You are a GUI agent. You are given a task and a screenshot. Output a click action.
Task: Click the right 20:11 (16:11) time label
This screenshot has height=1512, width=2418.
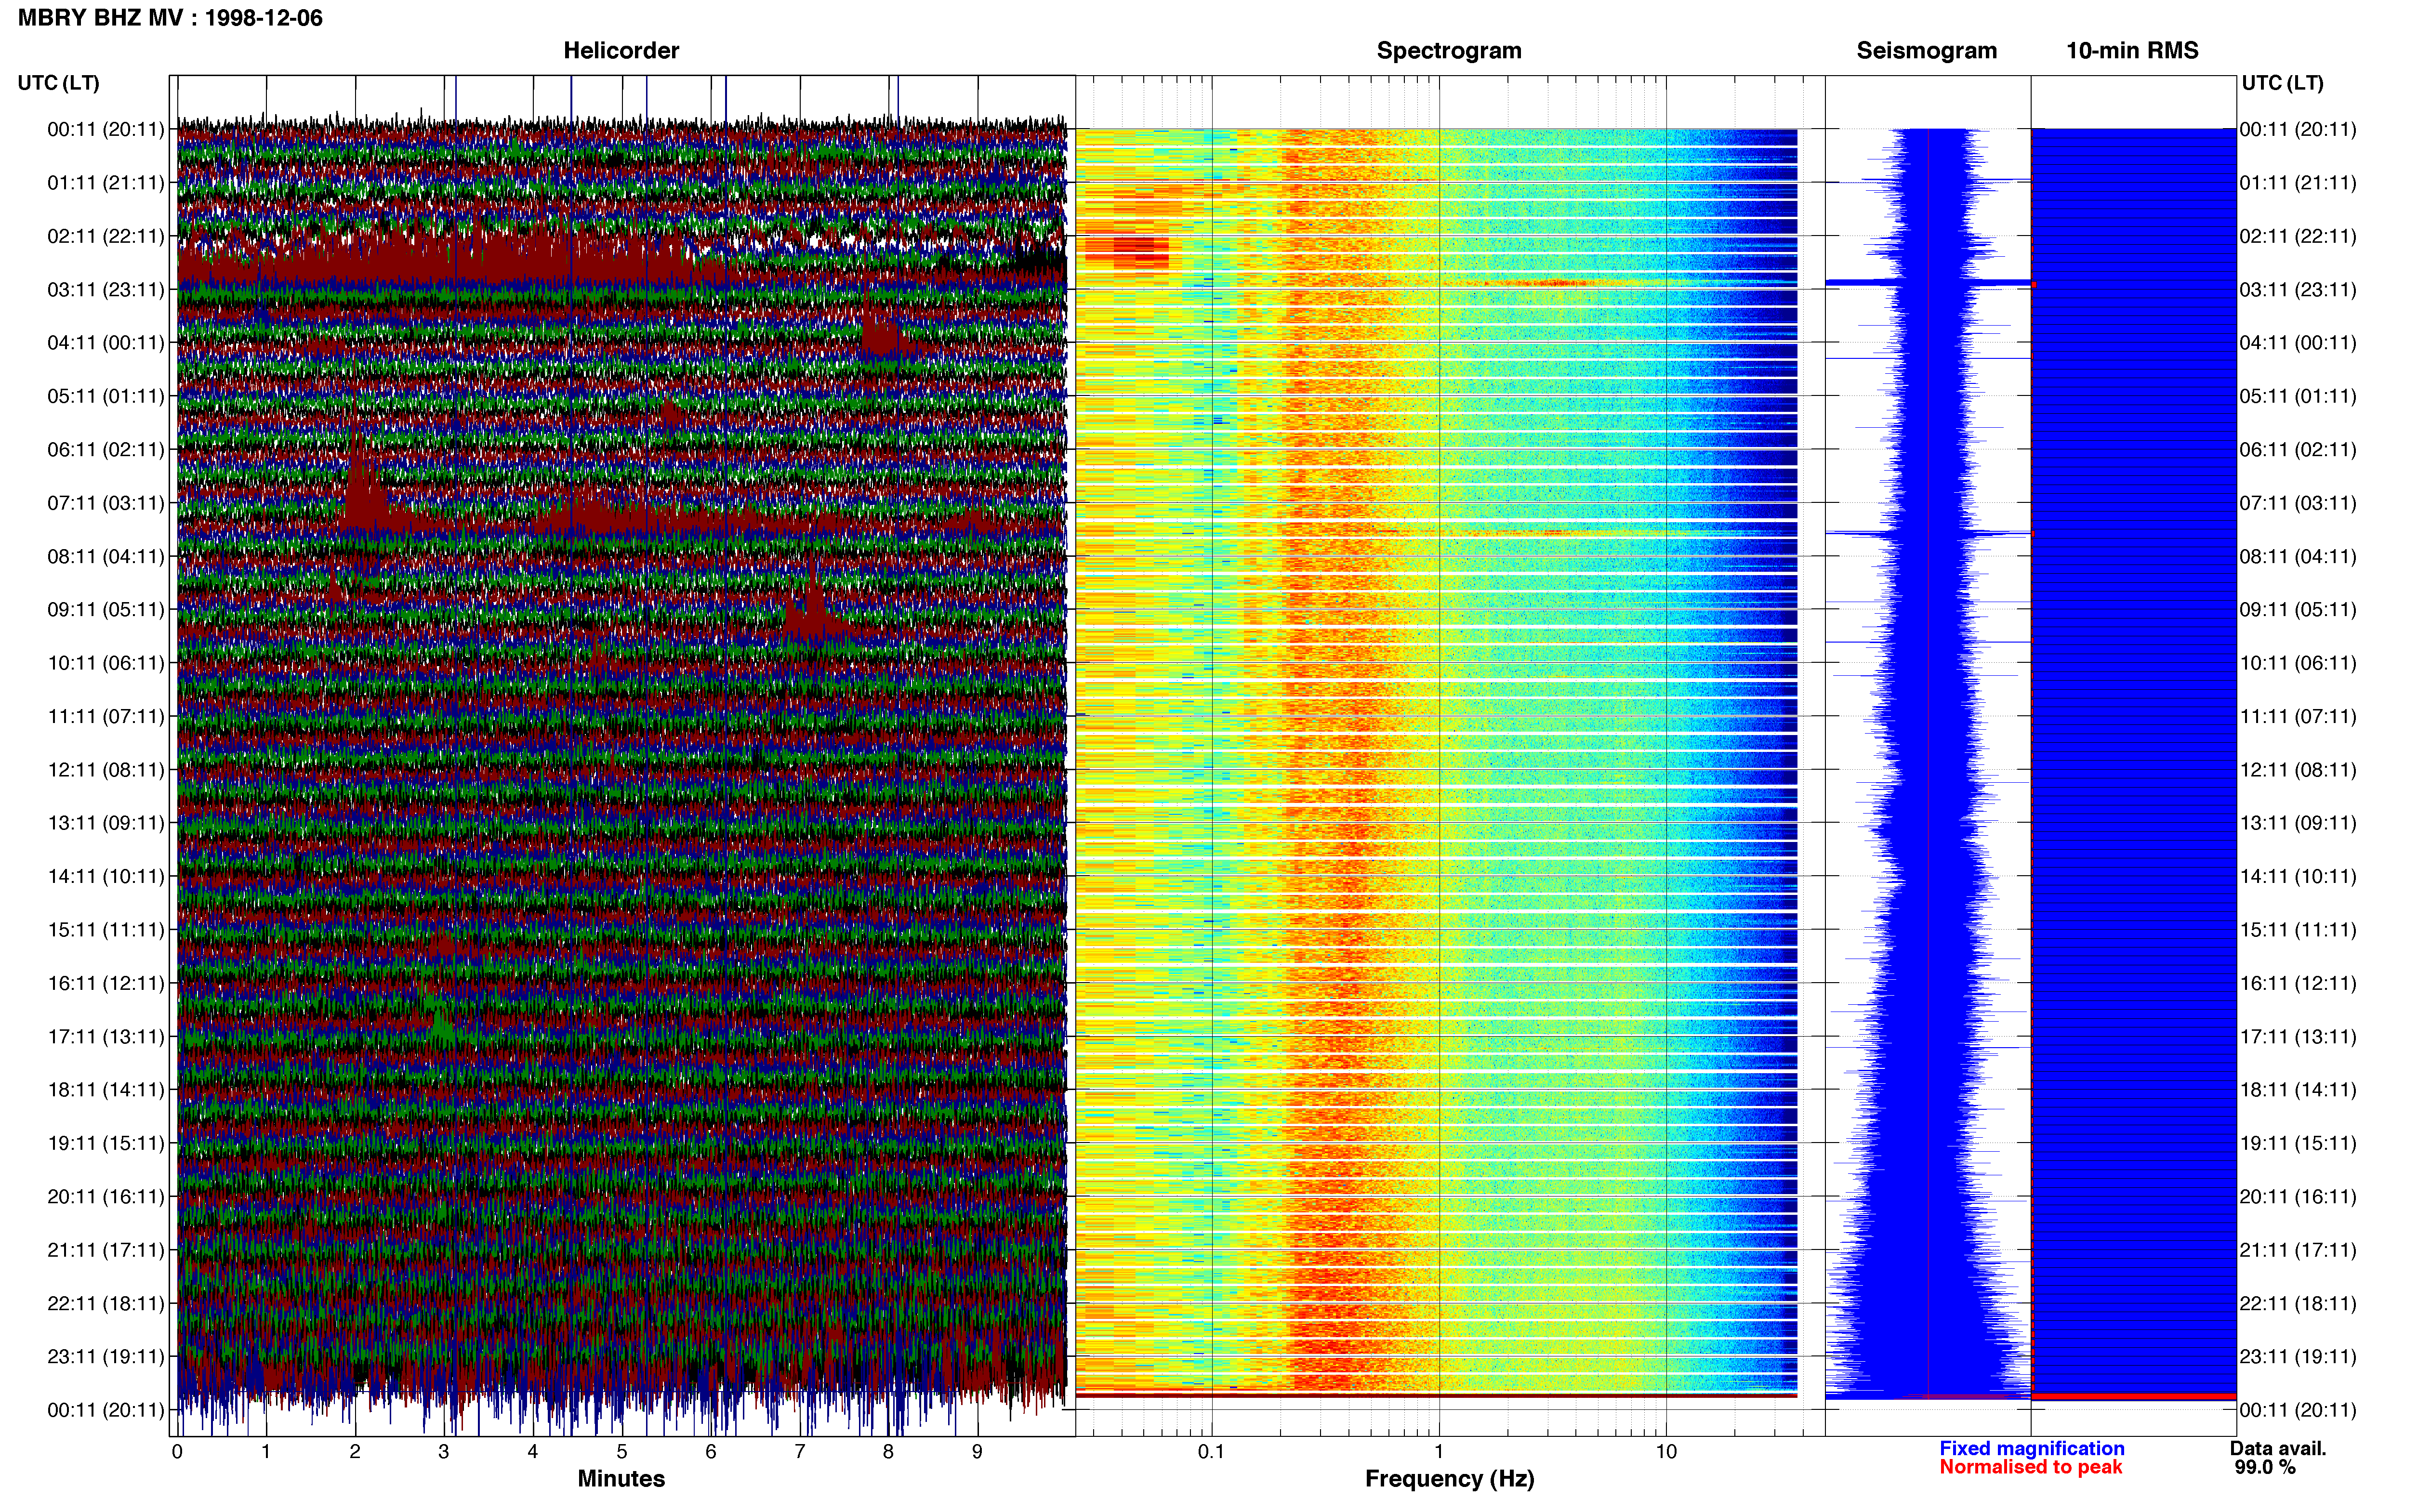(x=2298, y=1197)
